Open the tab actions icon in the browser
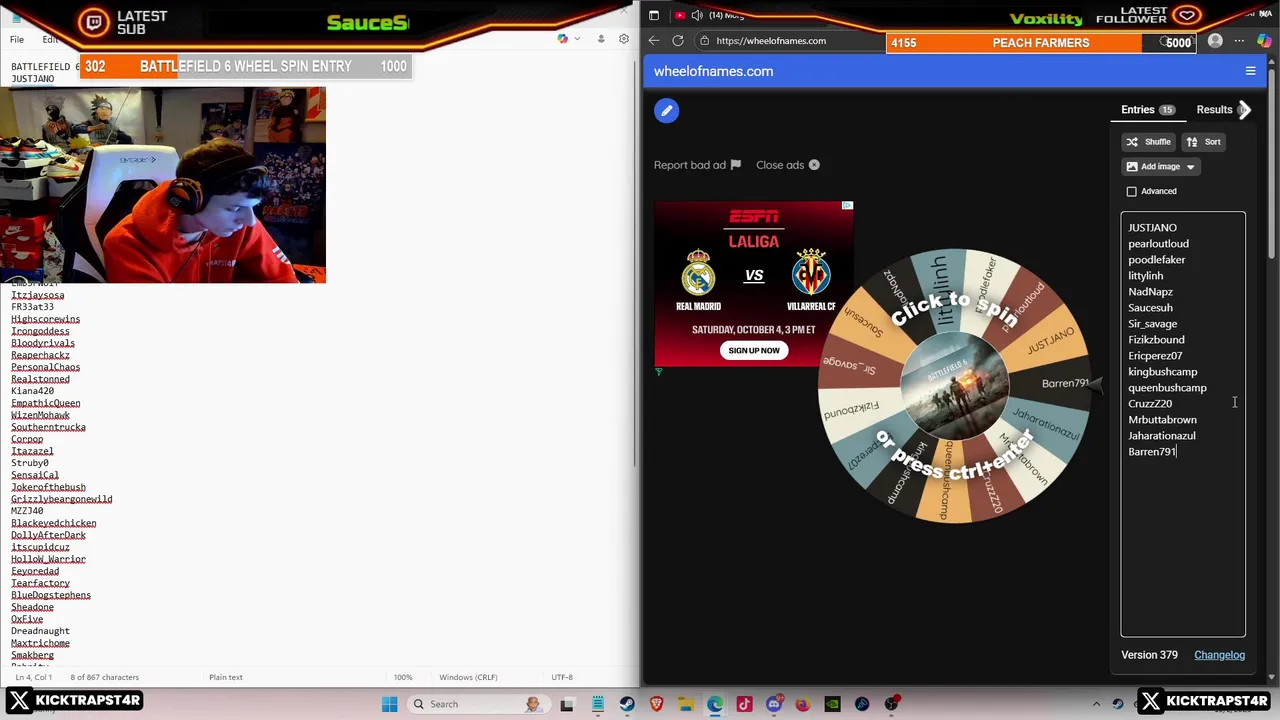 point(654,15)
